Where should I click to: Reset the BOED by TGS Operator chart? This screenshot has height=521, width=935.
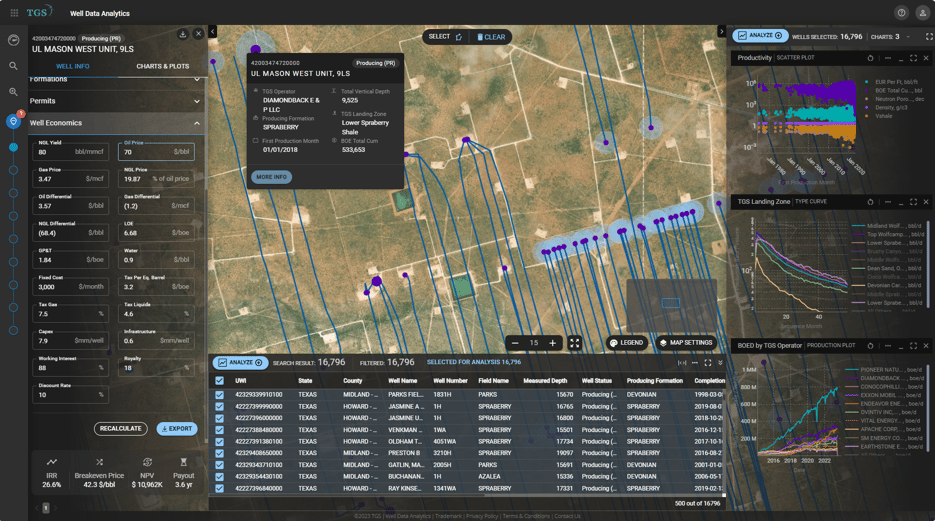pos(870,346)
